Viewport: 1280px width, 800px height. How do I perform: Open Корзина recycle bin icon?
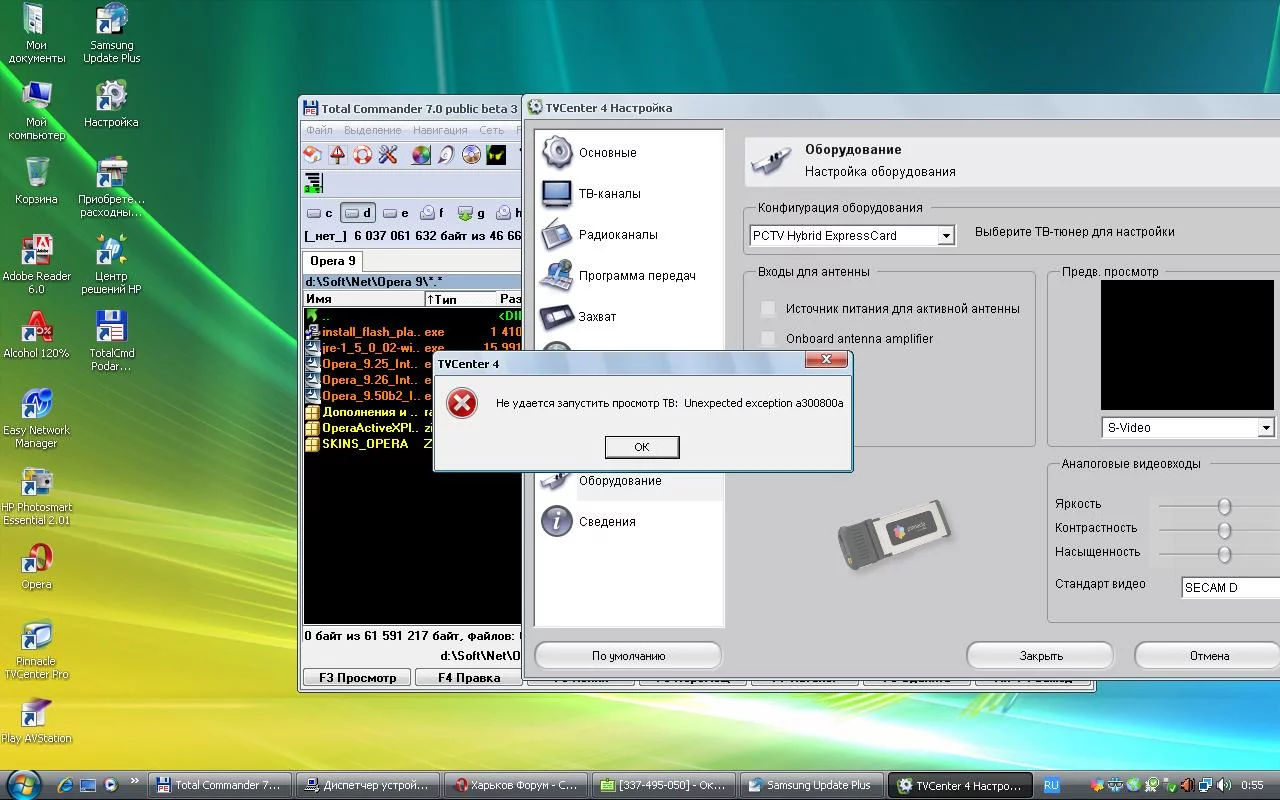(36, 181)
